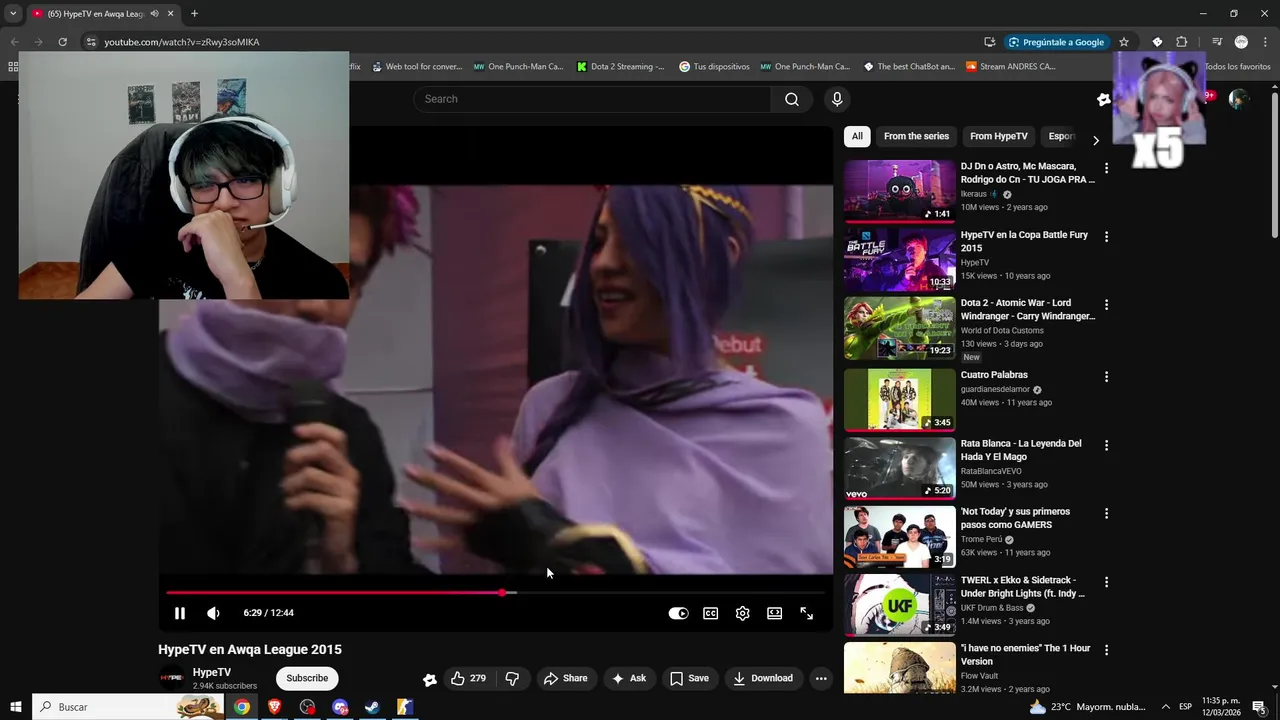Open video player settings gear
Viewport: 1280px width, 720px height.
[742, 613]
